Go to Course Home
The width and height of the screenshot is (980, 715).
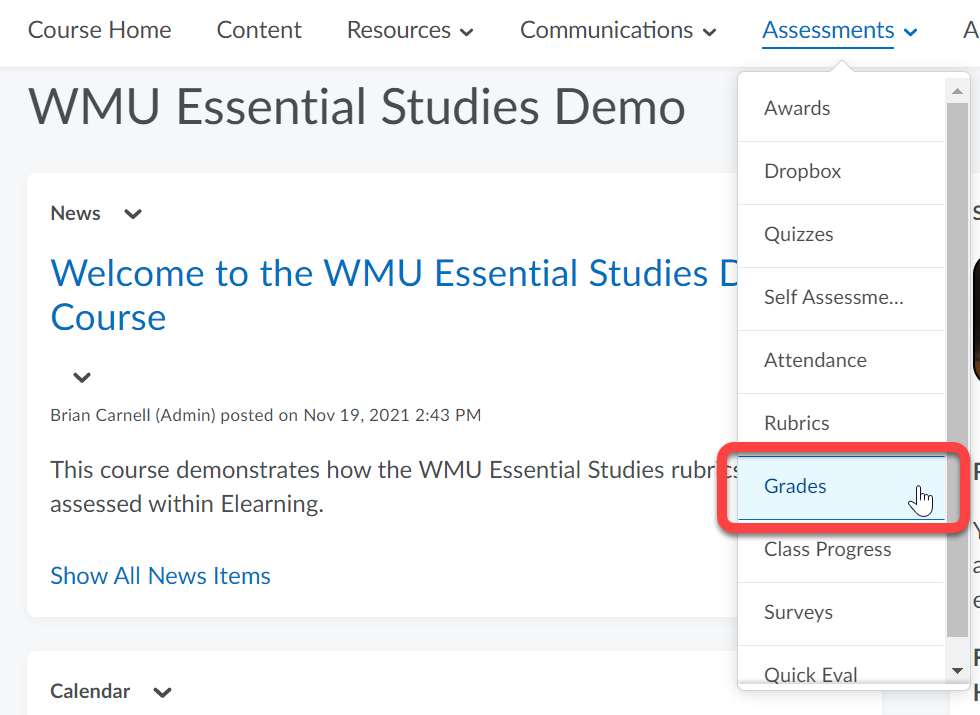[99, 30]
